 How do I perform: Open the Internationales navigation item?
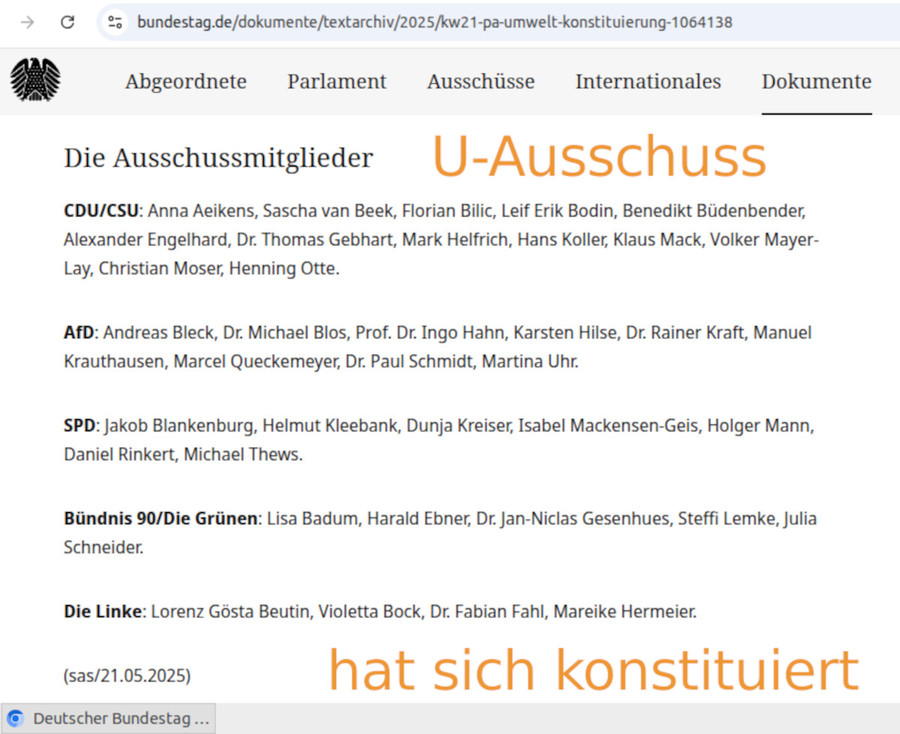pos(648,82)
